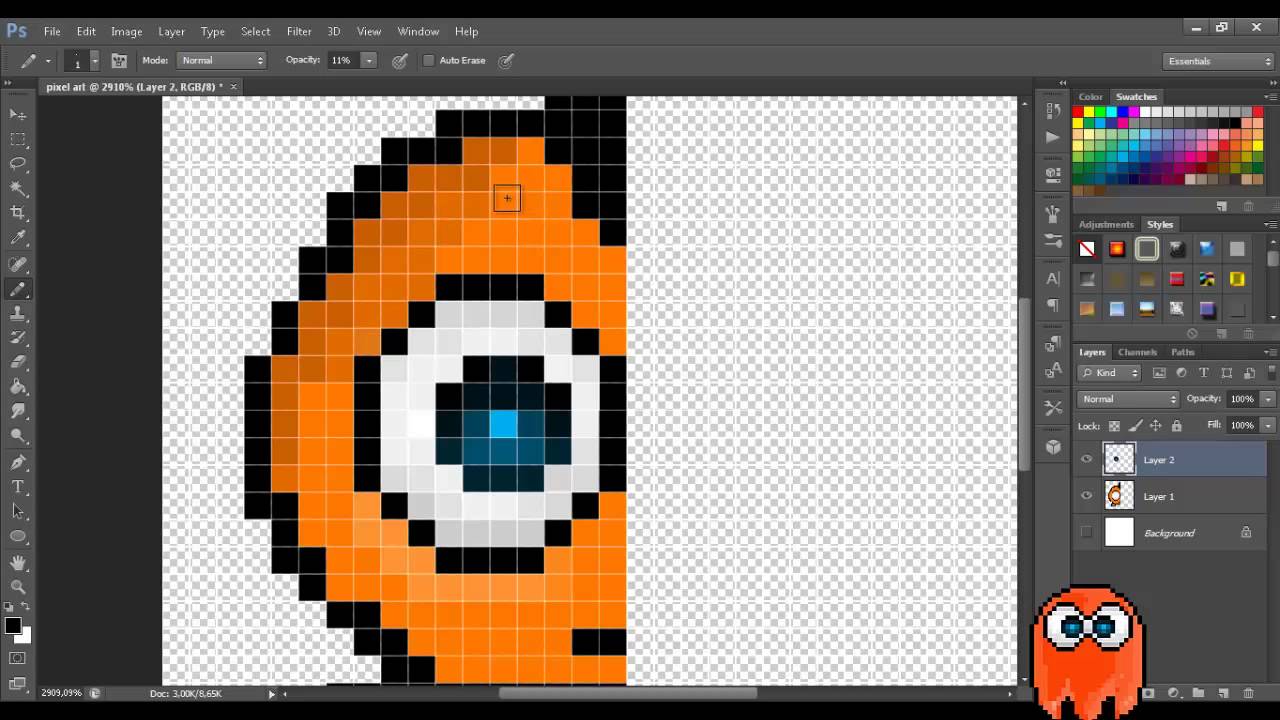The width and height of the screenshot is (1280, 720).
Task: Select the Pen tool
Action: pyautogui.click(x=18, y=462)
